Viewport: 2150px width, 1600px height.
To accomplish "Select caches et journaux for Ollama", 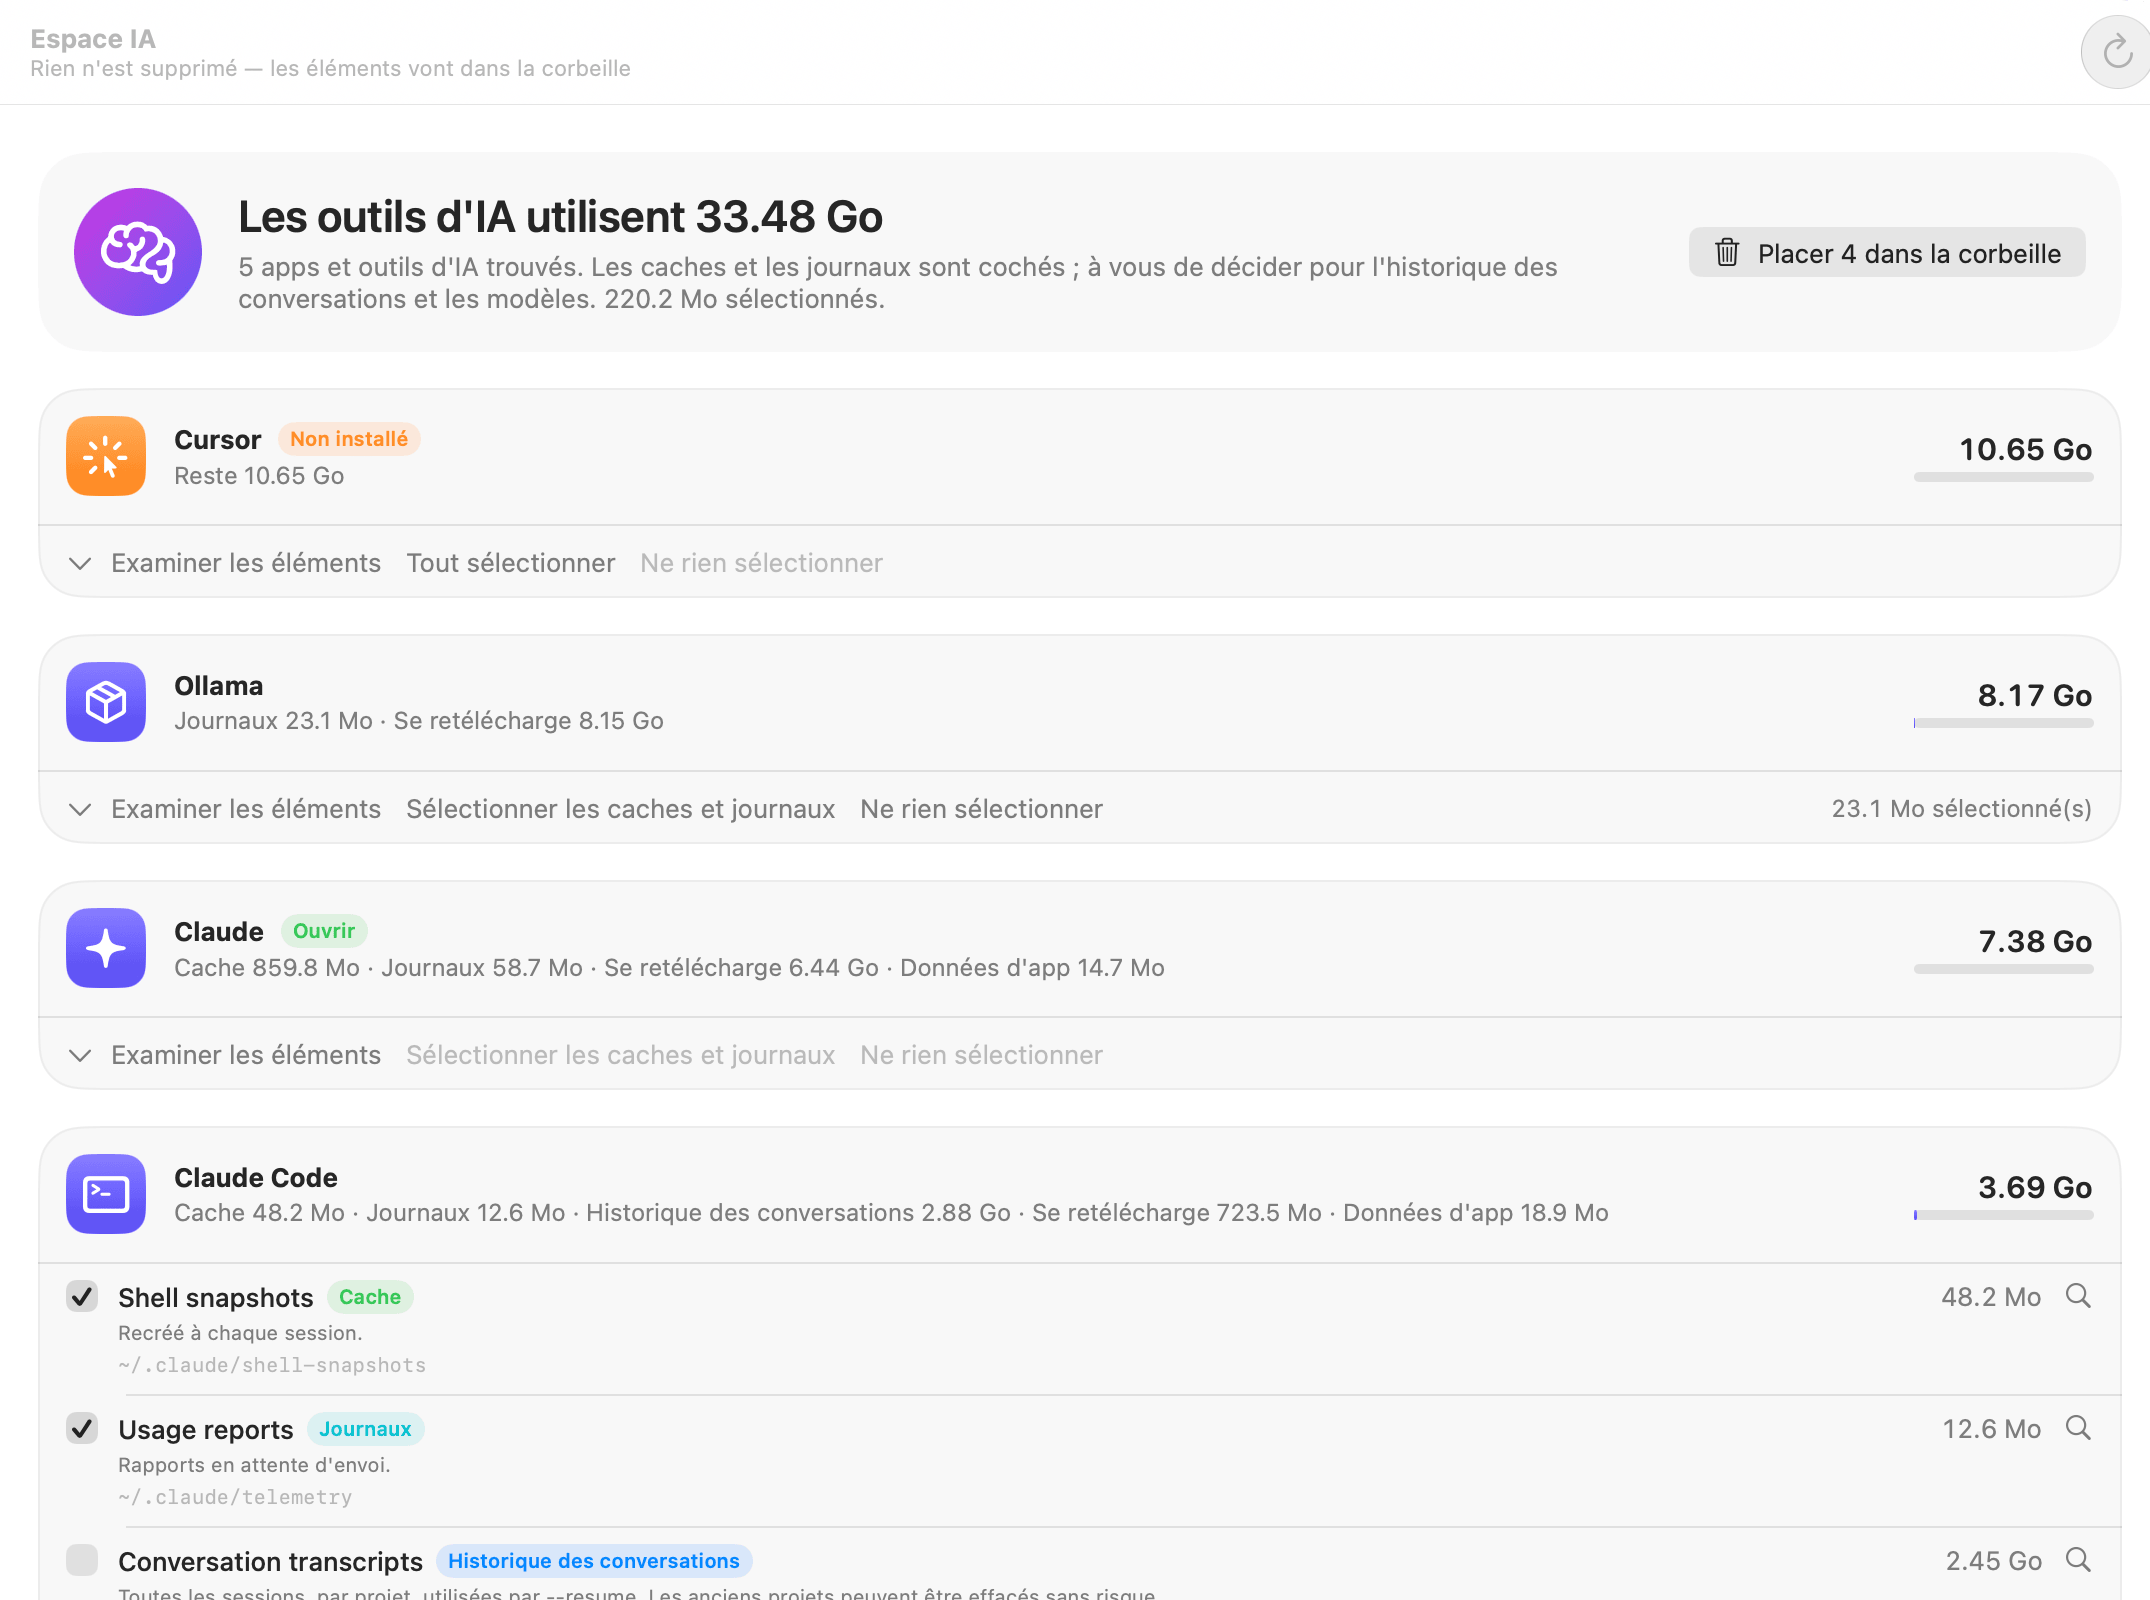I will (x=620, y=809).
